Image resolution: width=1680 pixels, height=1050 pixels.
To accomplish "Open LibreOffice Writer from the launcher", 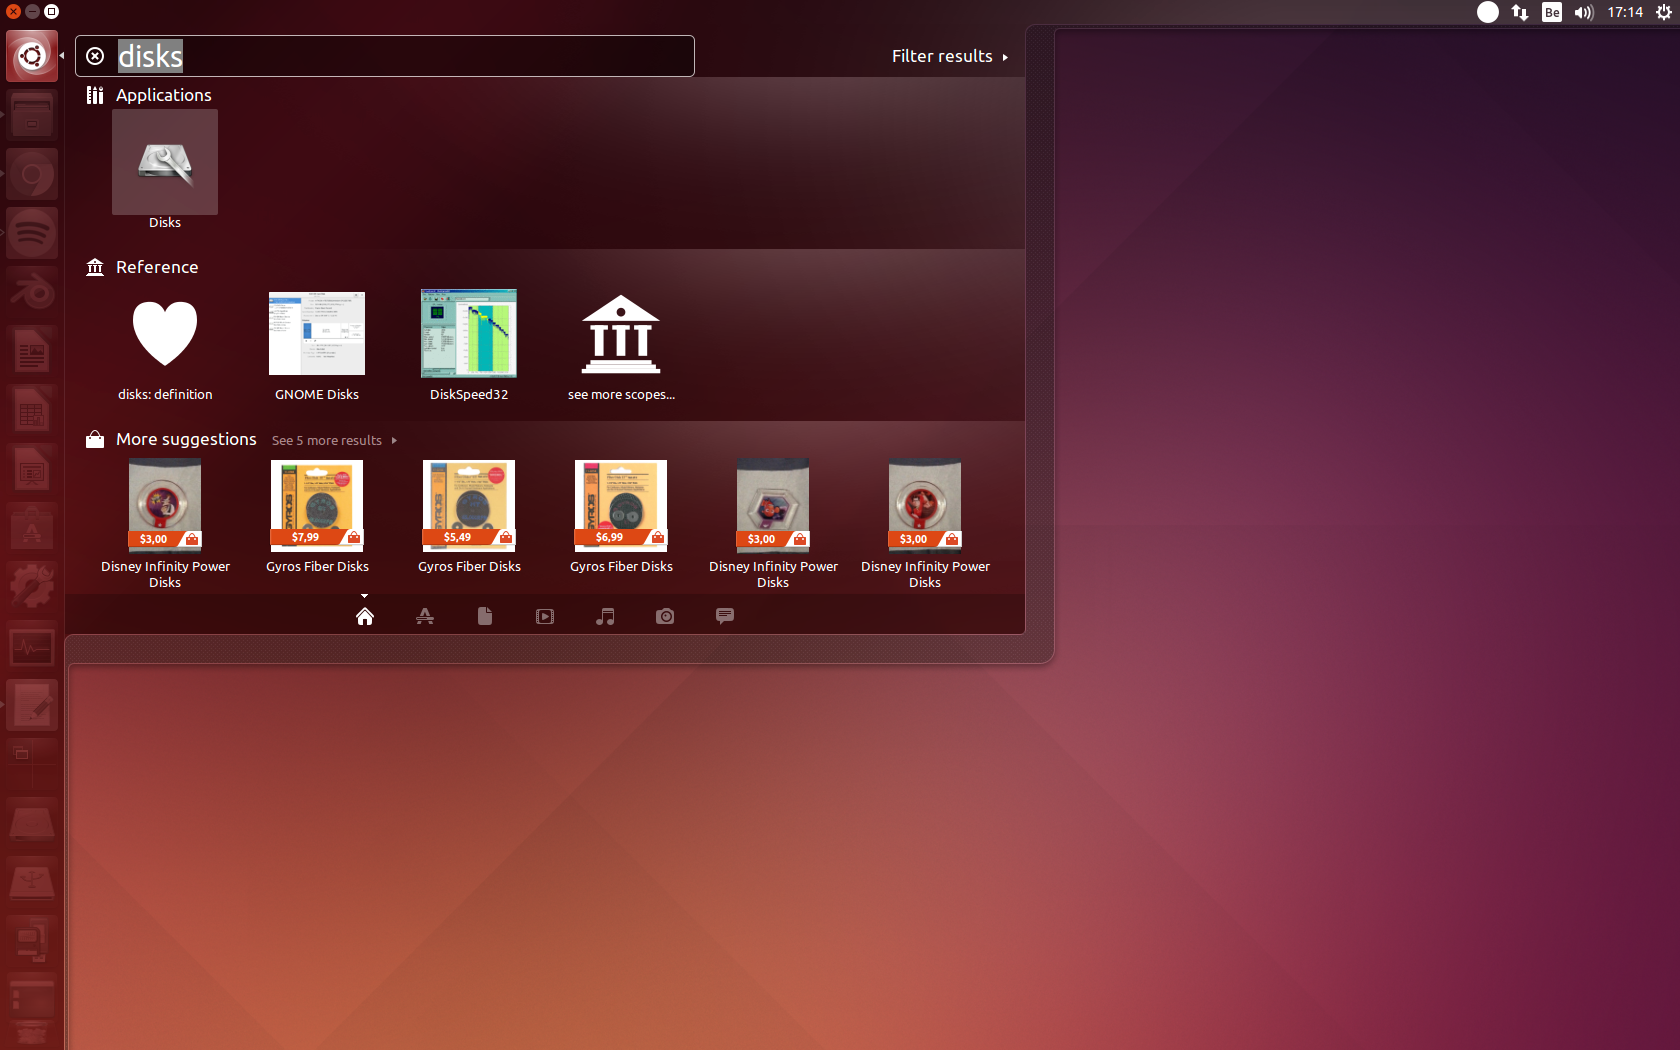I will point(32,351).
